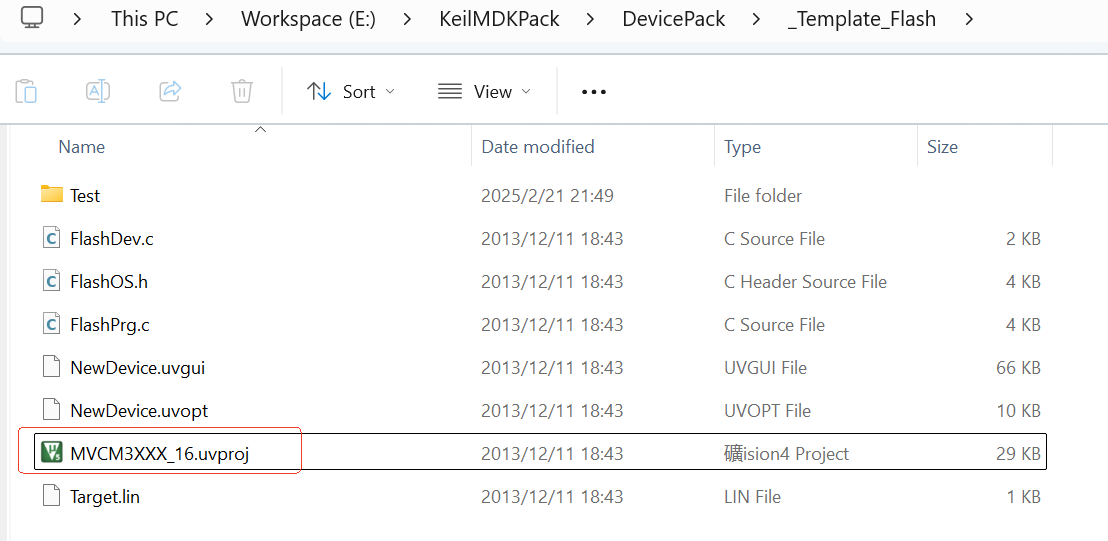Click the Size column header

(x=942, y=147)
